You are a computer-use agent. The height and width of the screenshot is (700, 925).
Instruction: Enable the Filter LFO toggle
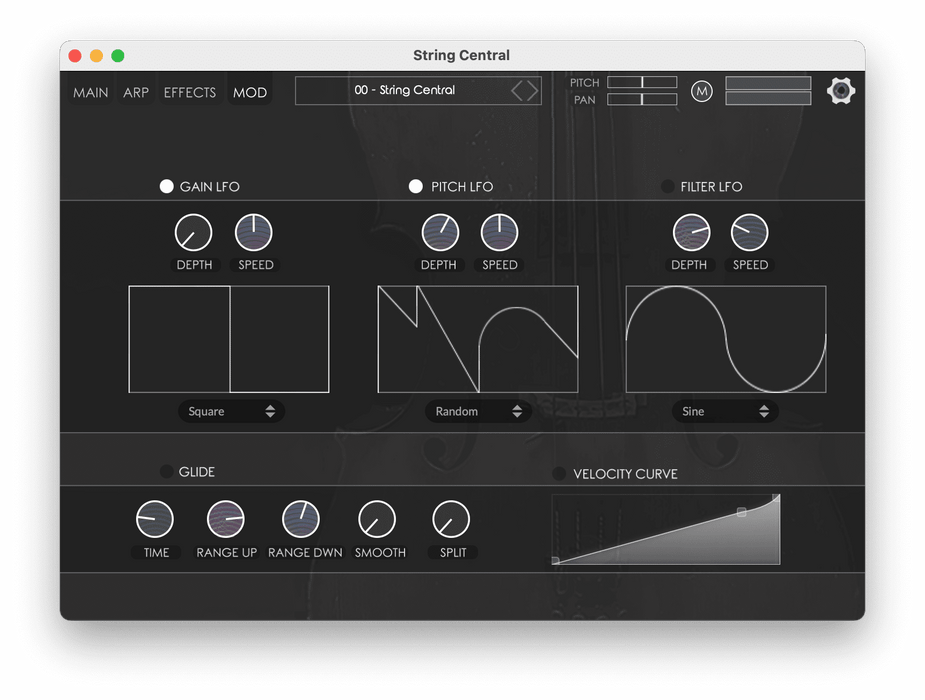point(667,187)
